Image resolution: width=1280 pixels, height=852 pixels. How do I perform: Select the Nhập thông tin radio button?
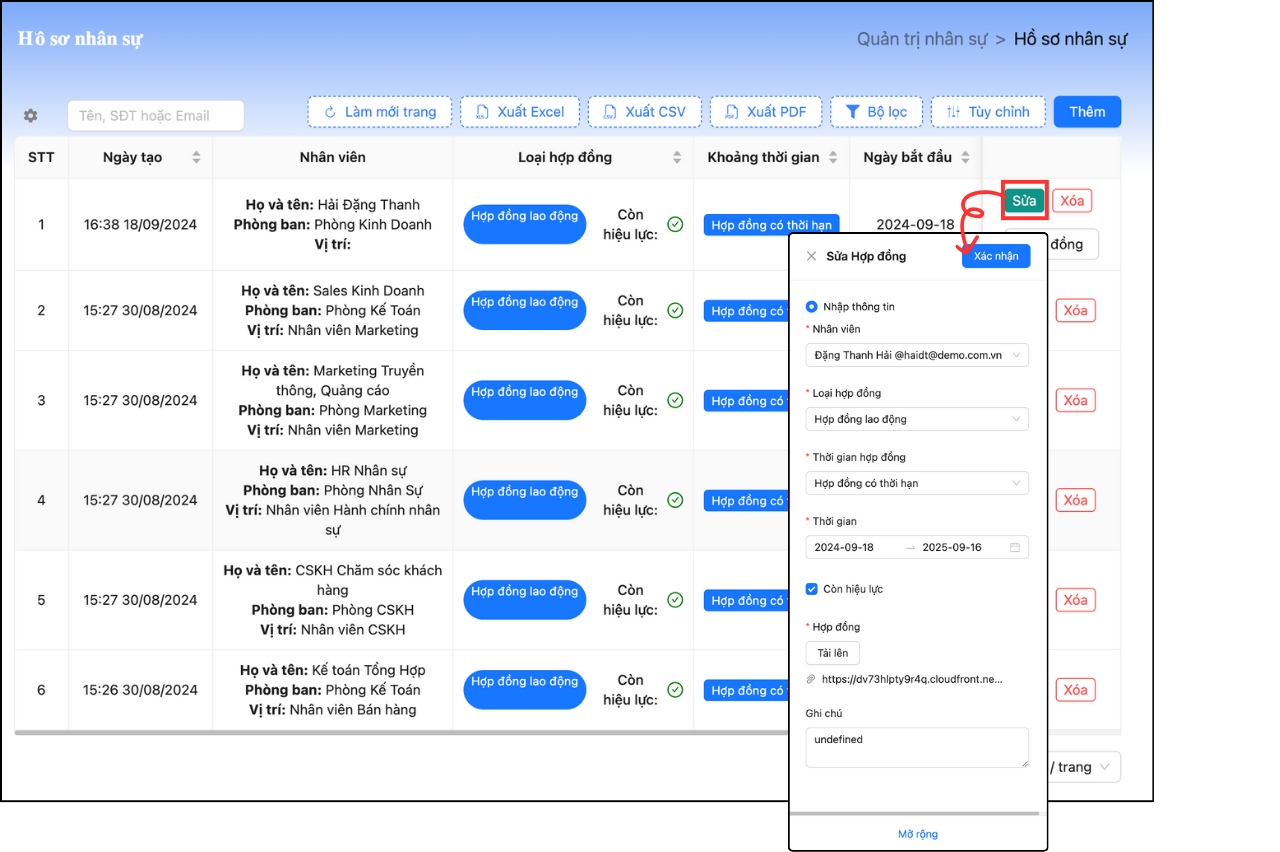811,307
